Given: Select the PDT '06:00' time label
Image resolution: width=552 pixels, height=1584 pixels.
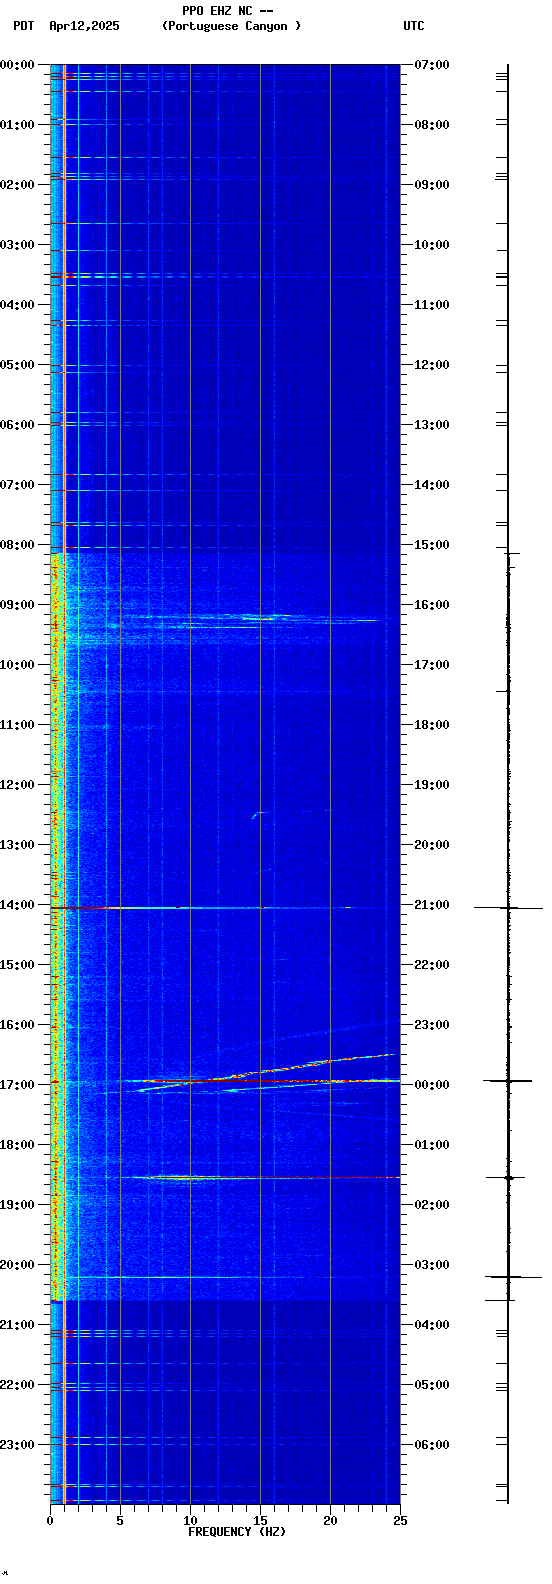Looking at the screenshot, I should (17, 425).
